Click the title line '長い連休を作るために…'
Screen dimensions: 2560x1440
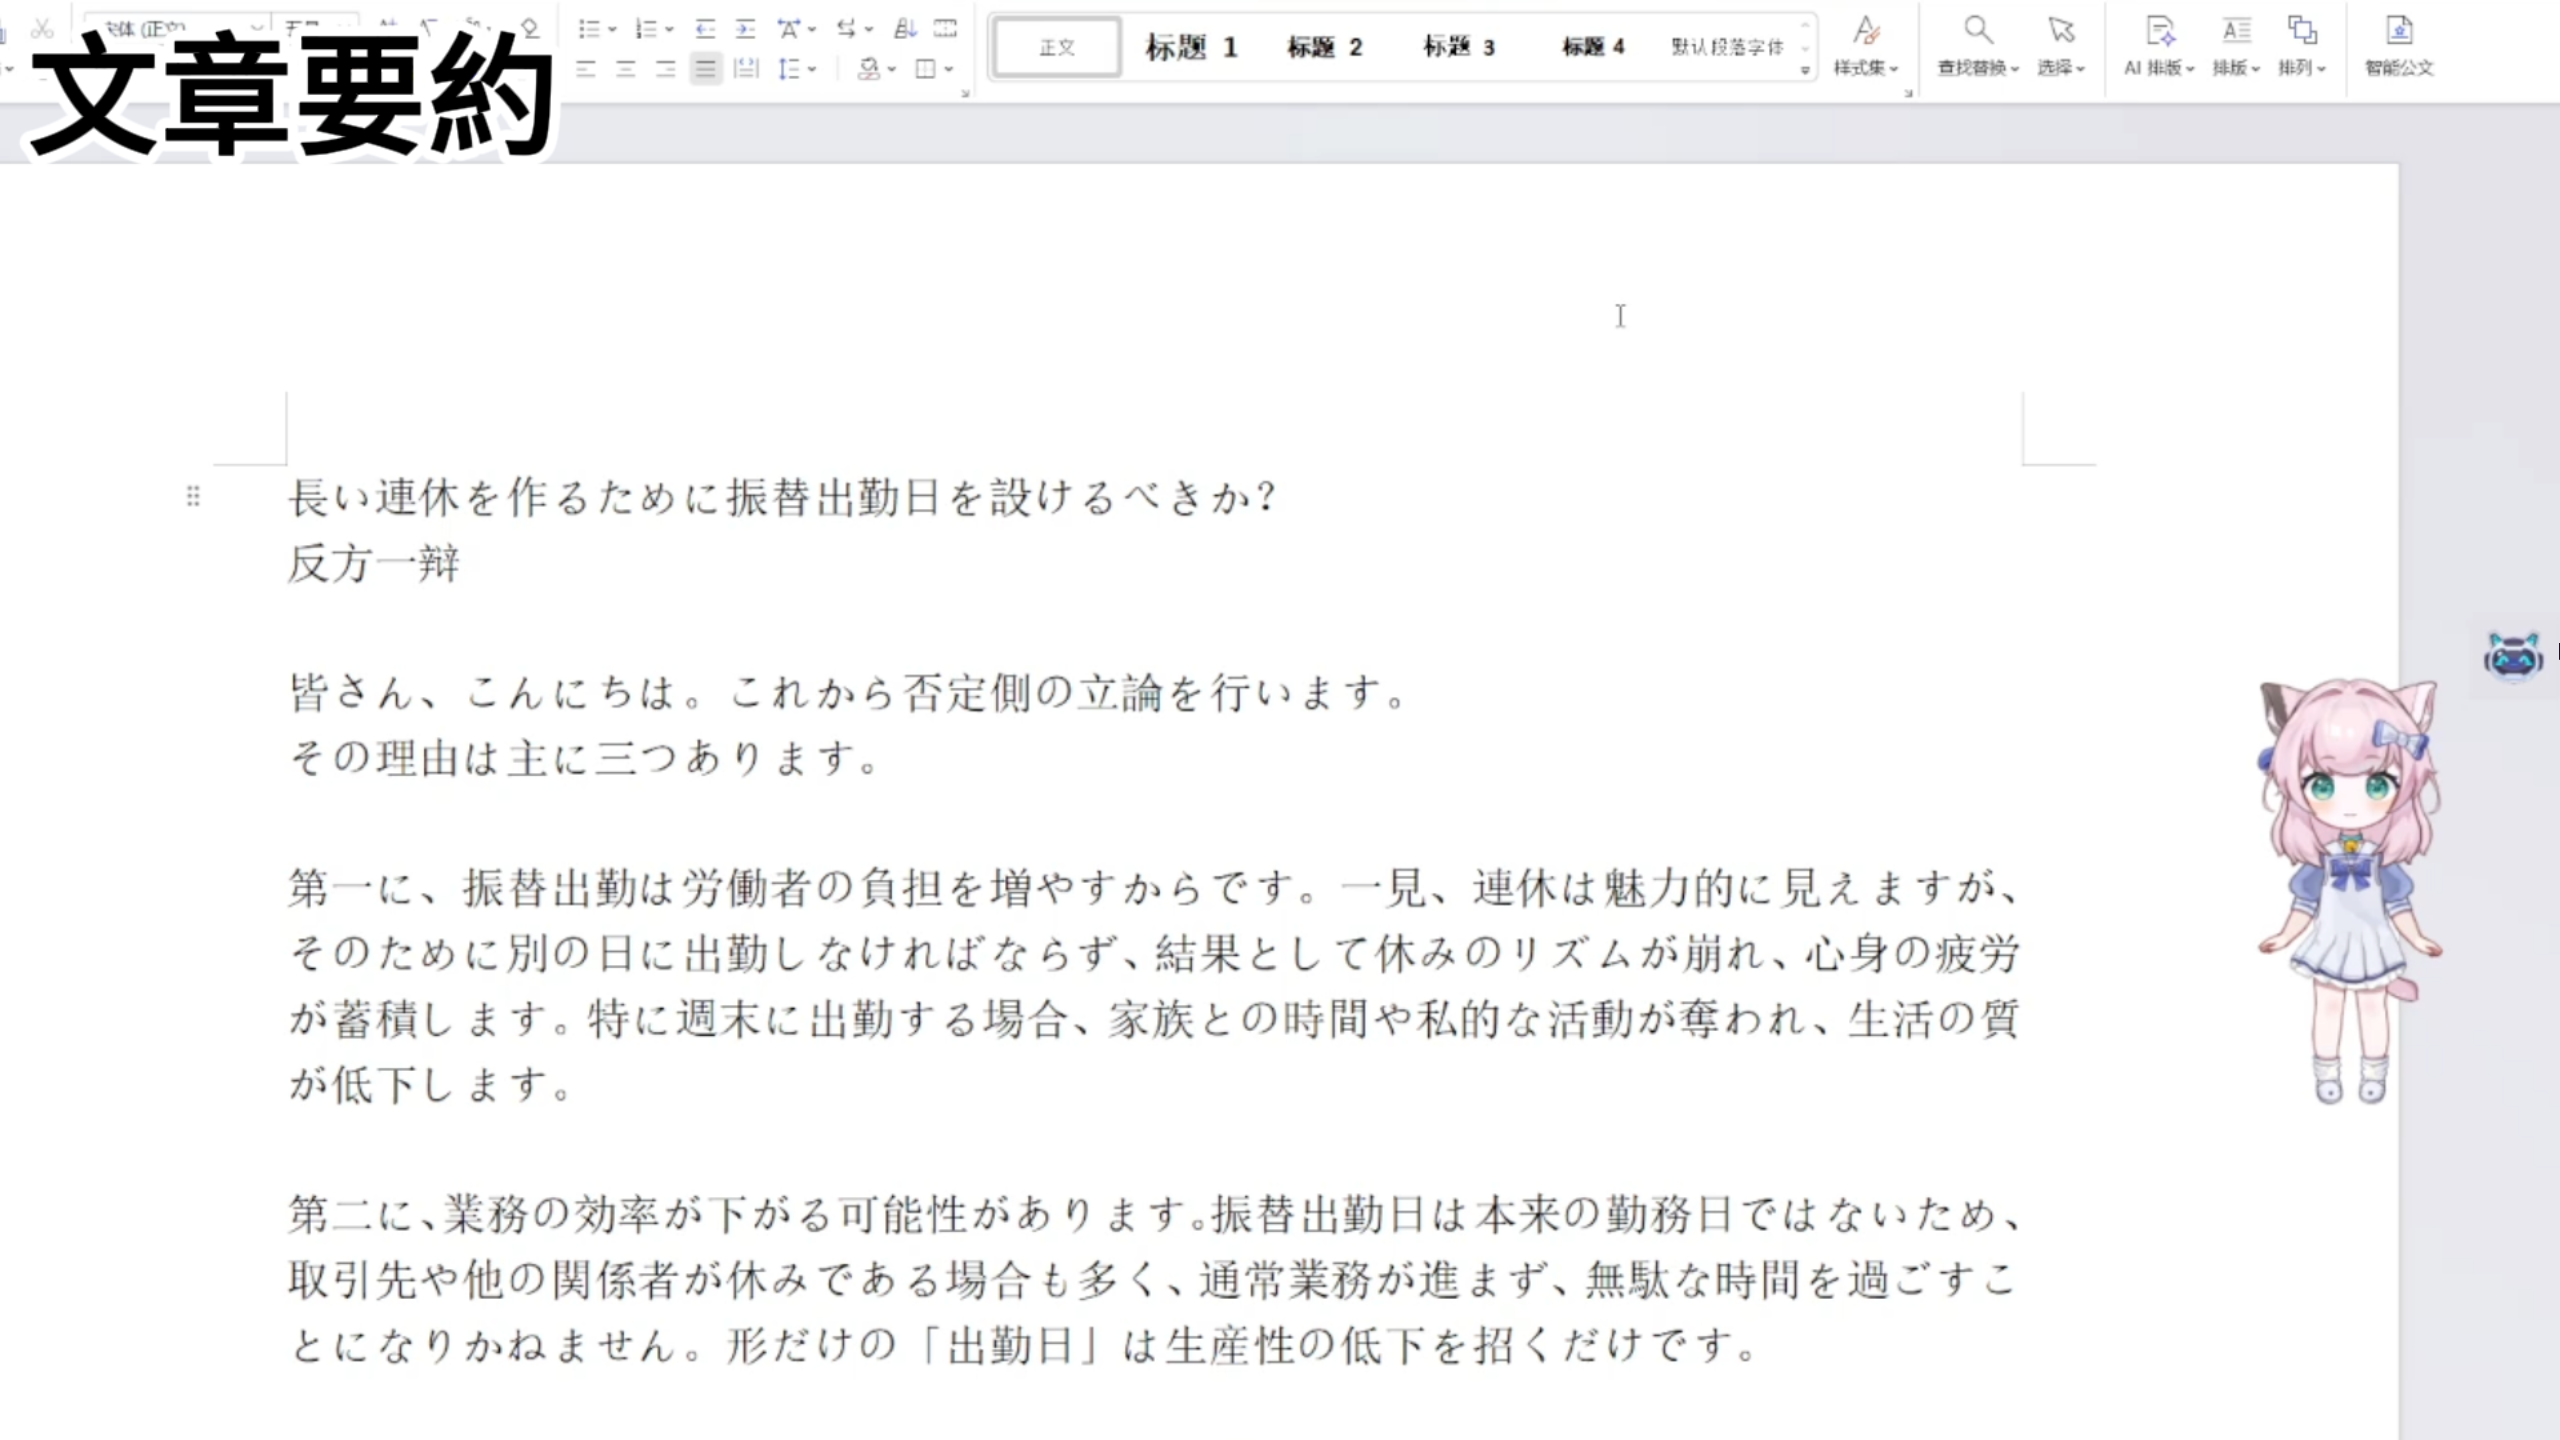pos(783,497)
